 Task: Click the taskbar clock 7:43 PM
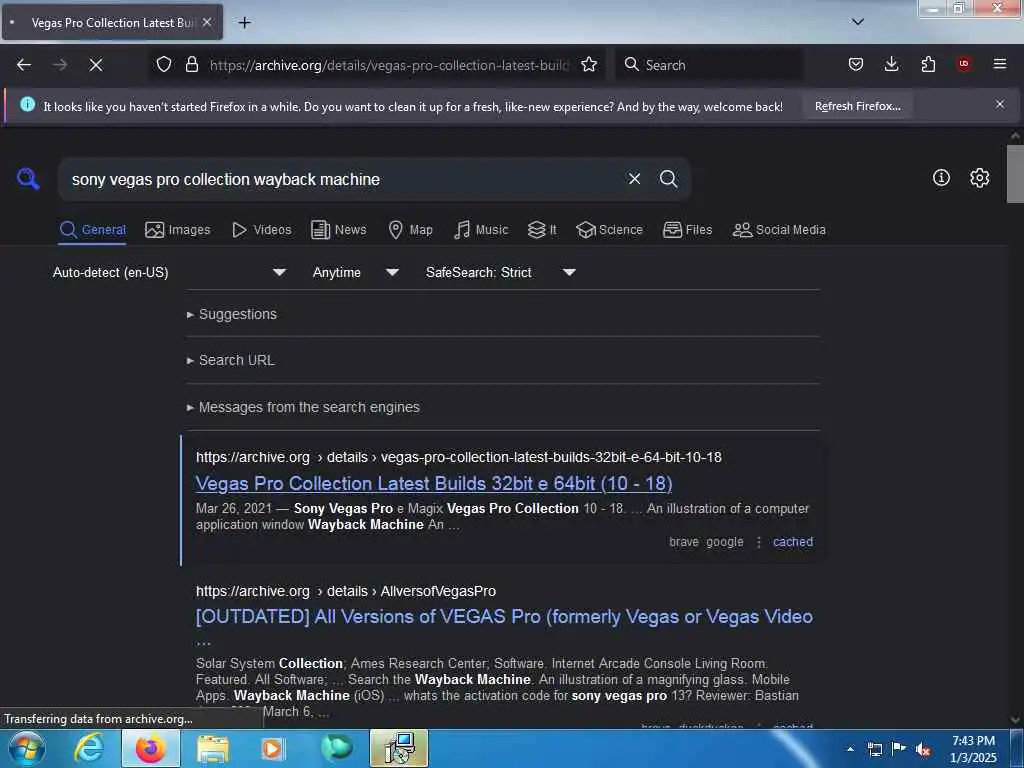click(974, 749)
